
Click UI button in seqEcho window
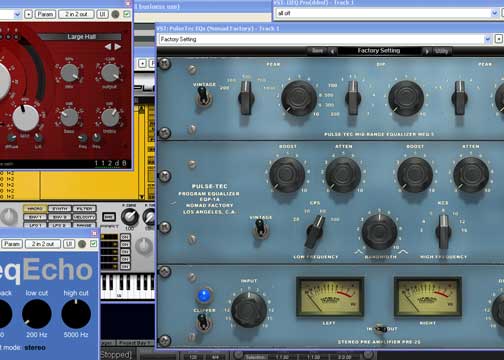coord(69,244)
